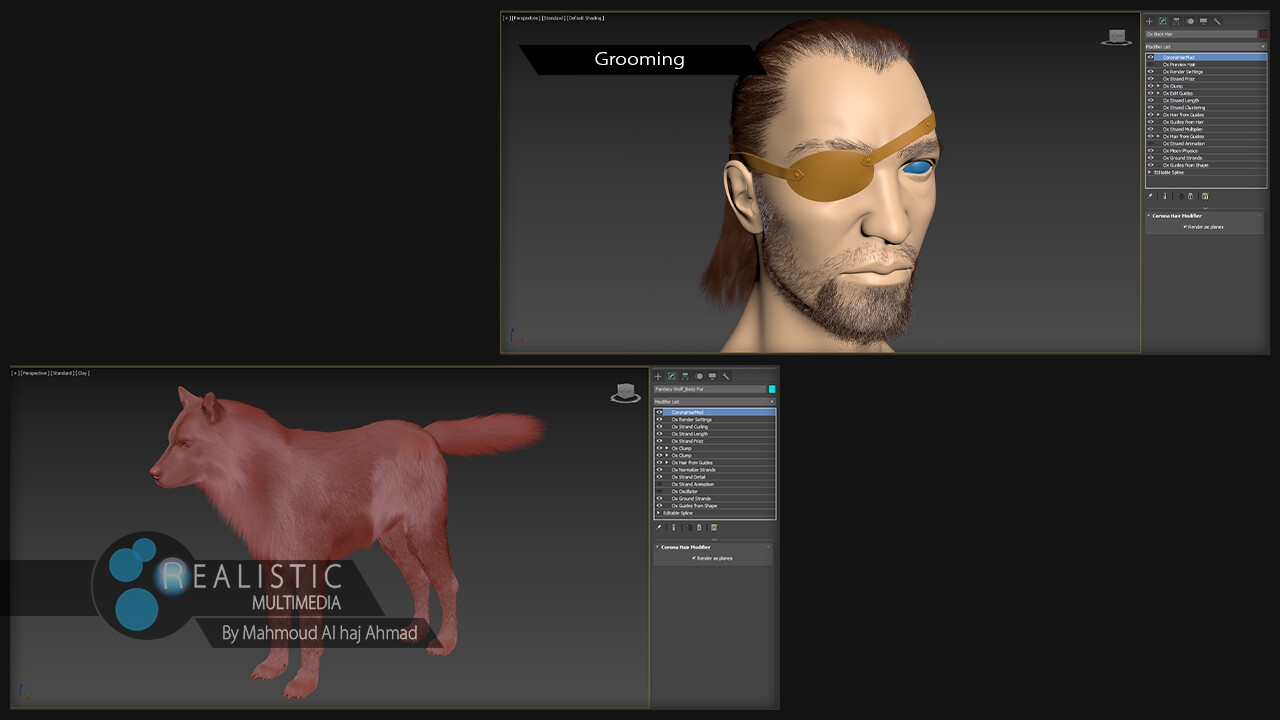
Task: Click the remove modifier trash icon under the wolf stack
Action: 700,527
